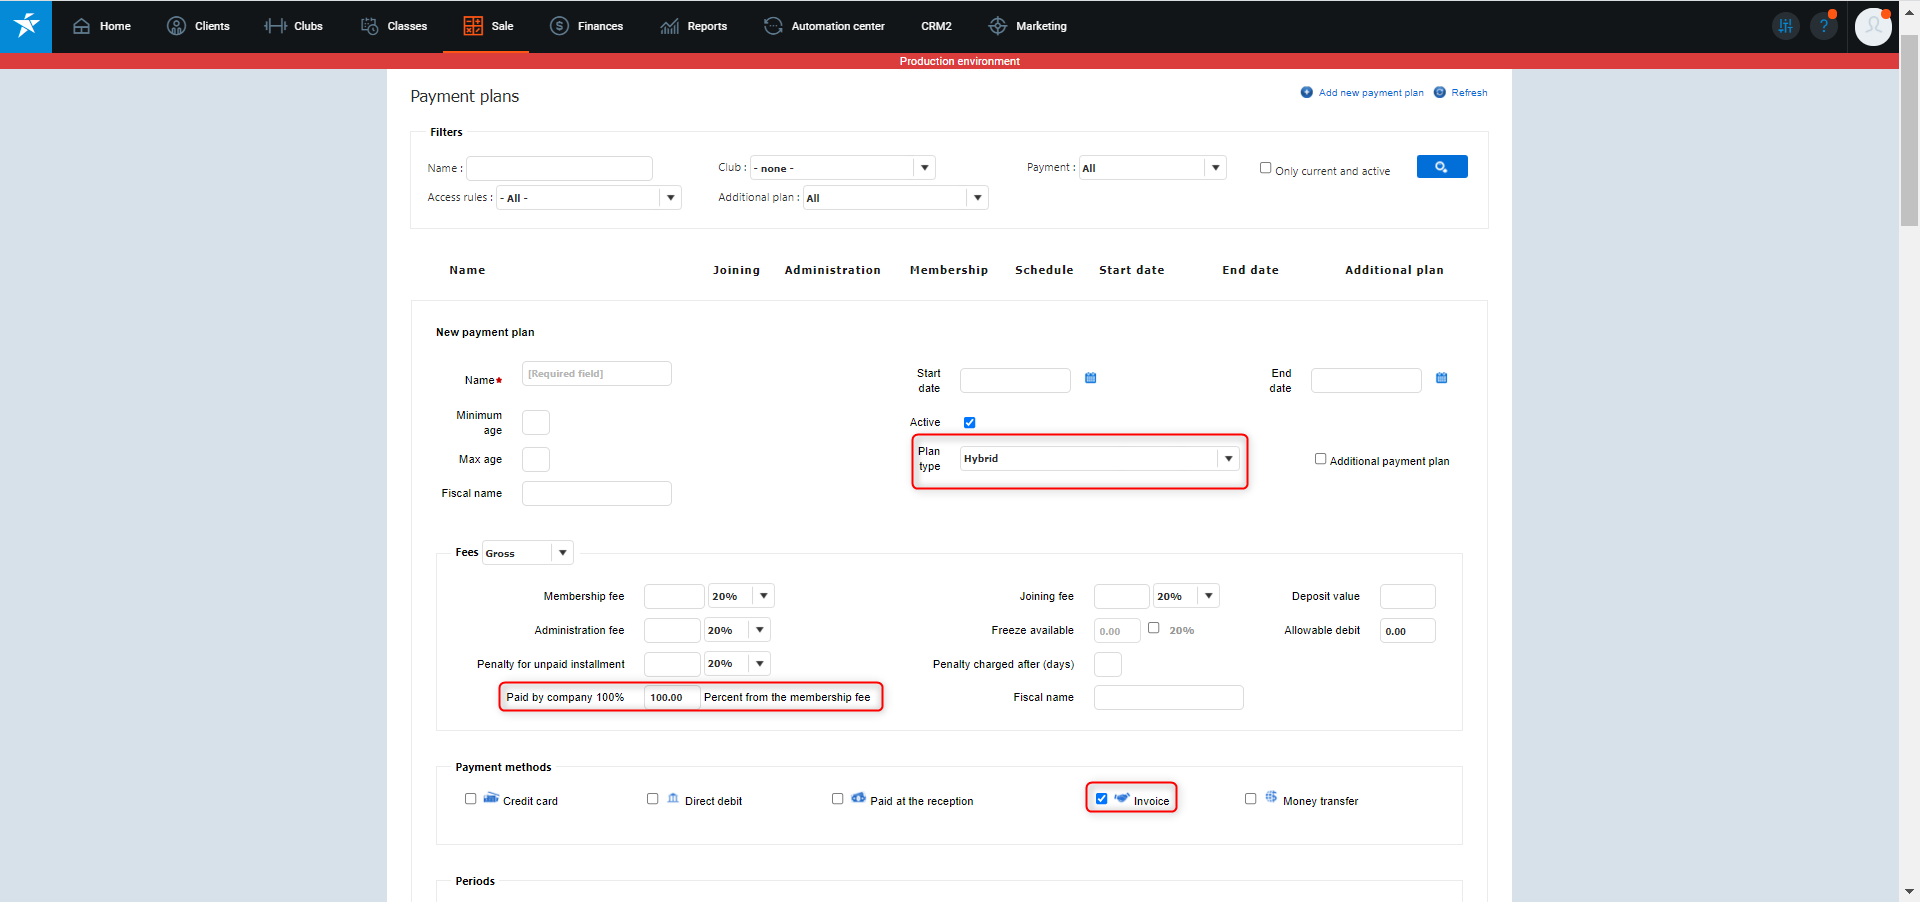Open the End date calendar picker
Image resolution: width=1920 pixels, height=902 pixels.
(x=1441, y=378)
